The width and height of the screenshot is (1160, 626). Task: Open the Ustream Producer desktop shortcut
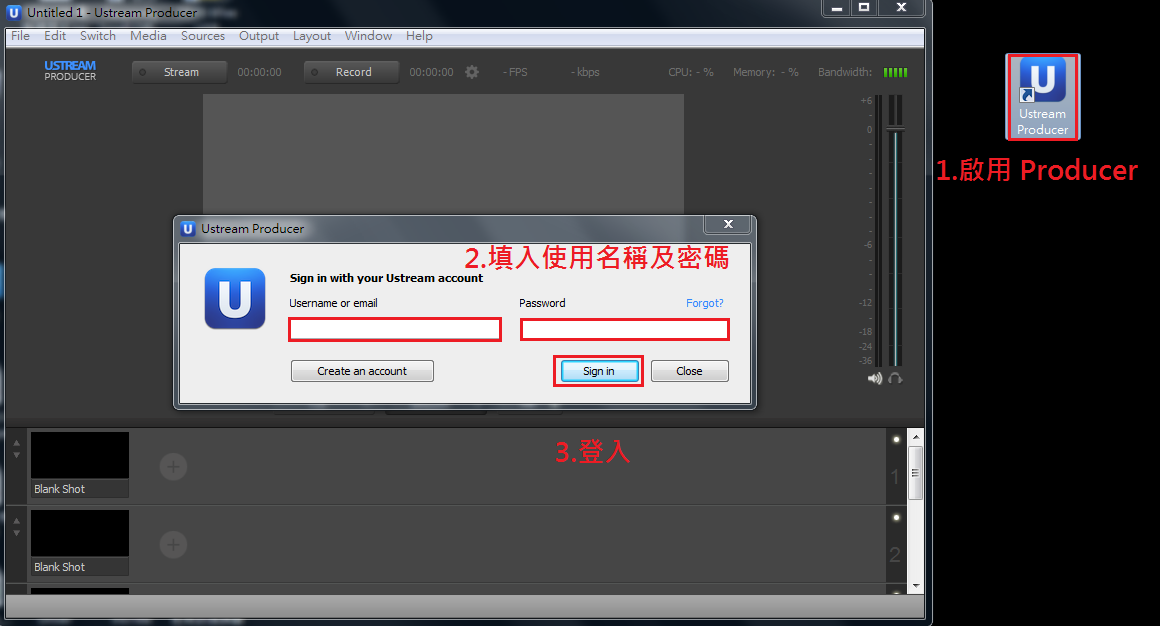1042,96
